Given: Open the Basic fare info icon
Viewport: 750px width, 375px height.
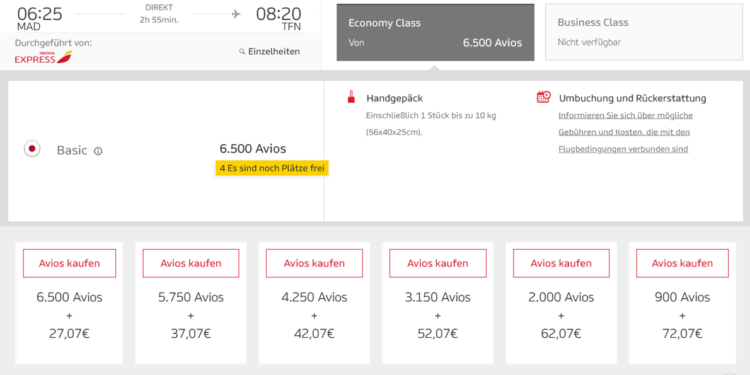Looking at the screenshot, I should 98,151.
